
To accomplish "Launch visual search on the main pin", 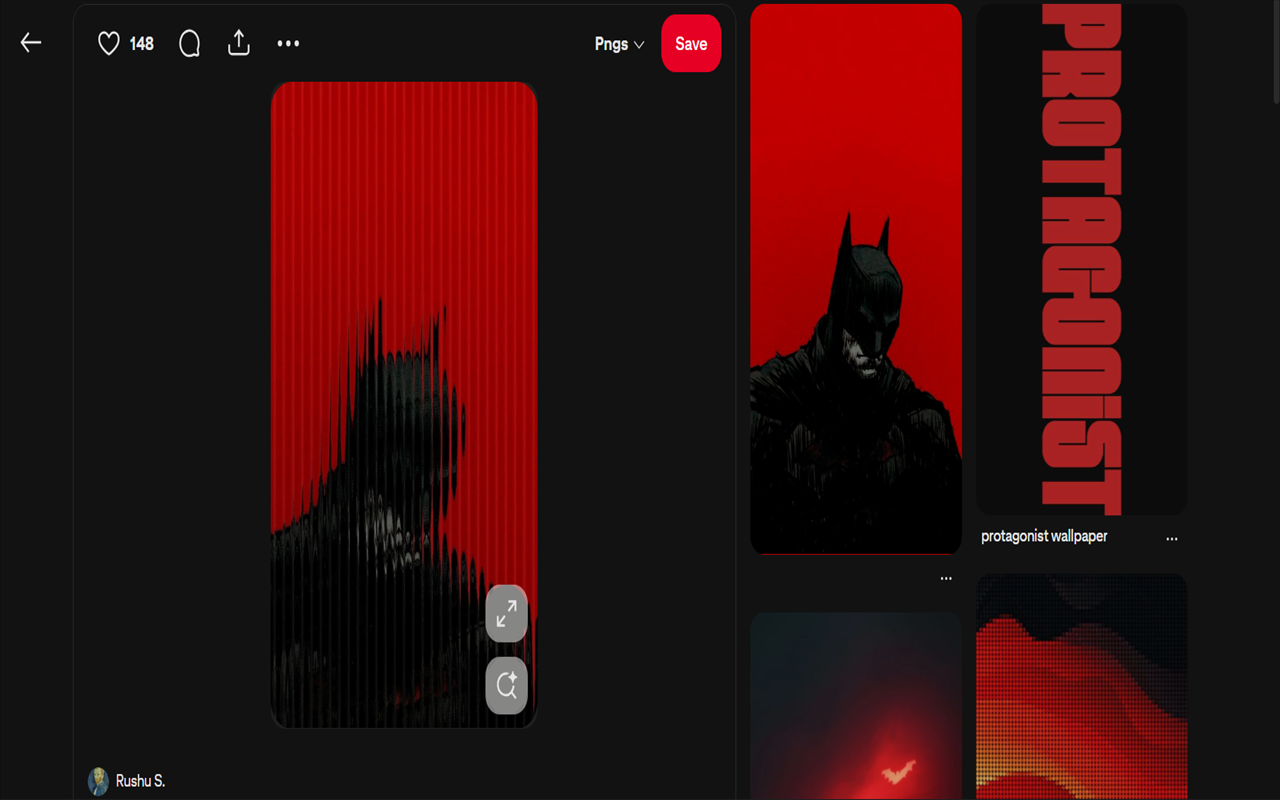I will pyautogui.click(x=506, y=685).
